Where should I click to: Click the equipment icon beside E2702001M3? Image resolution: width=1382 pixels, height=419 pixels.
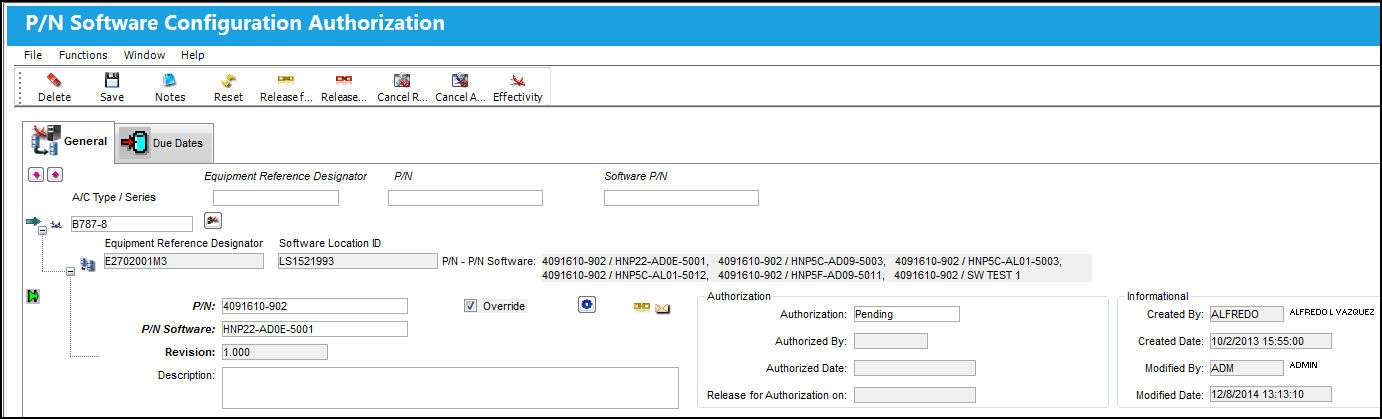[88, 264]
